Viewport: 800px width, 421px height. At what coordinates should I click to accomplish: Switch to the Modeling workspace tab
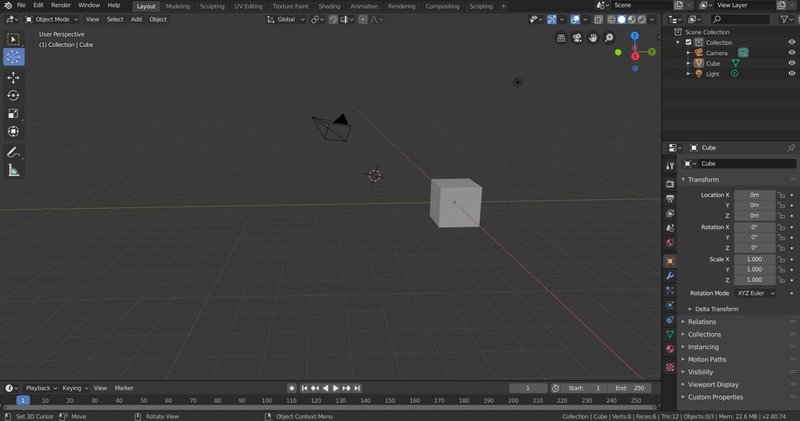pyautogui.click(x=178, y=6)
